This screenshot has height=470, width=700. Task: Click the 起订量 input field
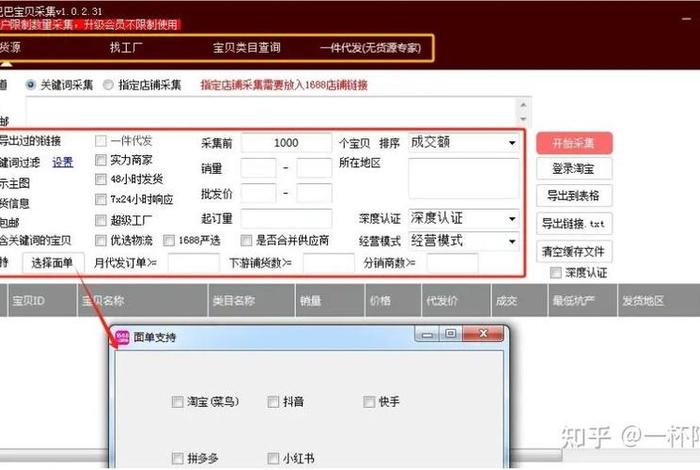pyautogui.click(x=286, y=219)
